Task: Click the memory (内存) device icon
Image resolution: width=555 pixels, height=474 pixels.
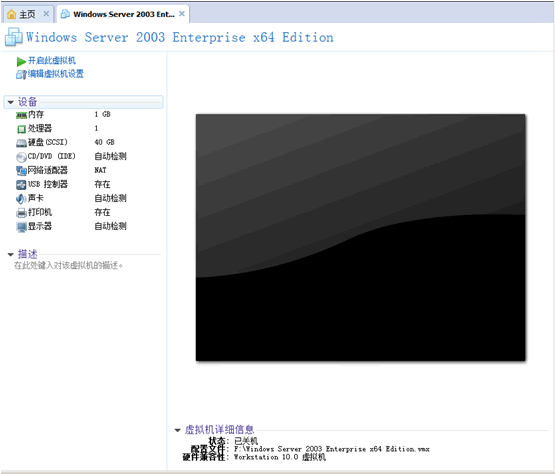Action: (21, 115)
